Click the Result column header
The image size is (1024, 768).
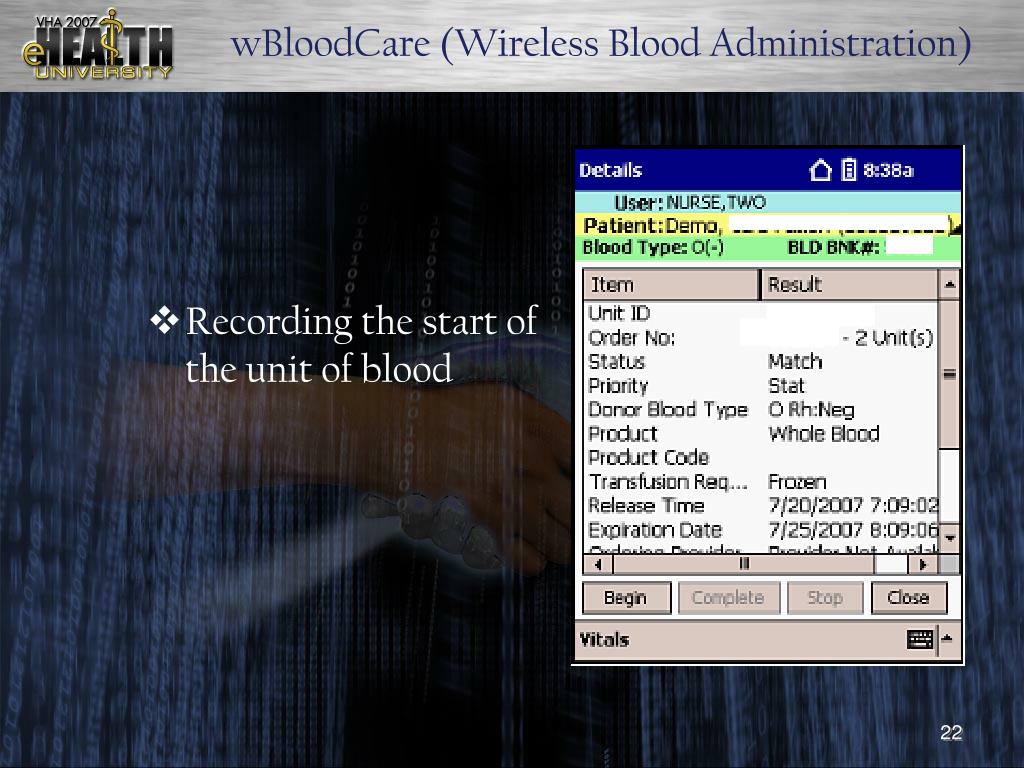click(849, 285)
